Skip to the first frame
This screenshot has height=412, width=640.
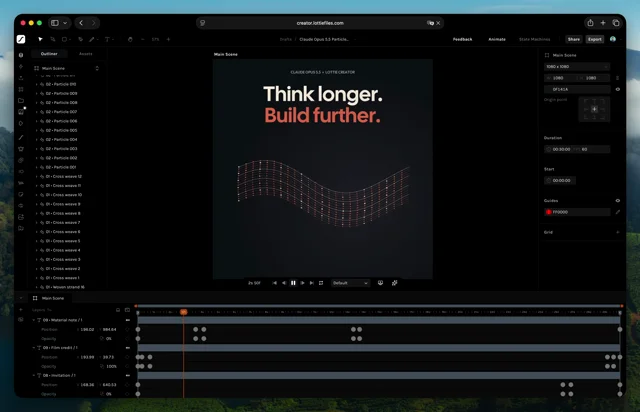274,283
